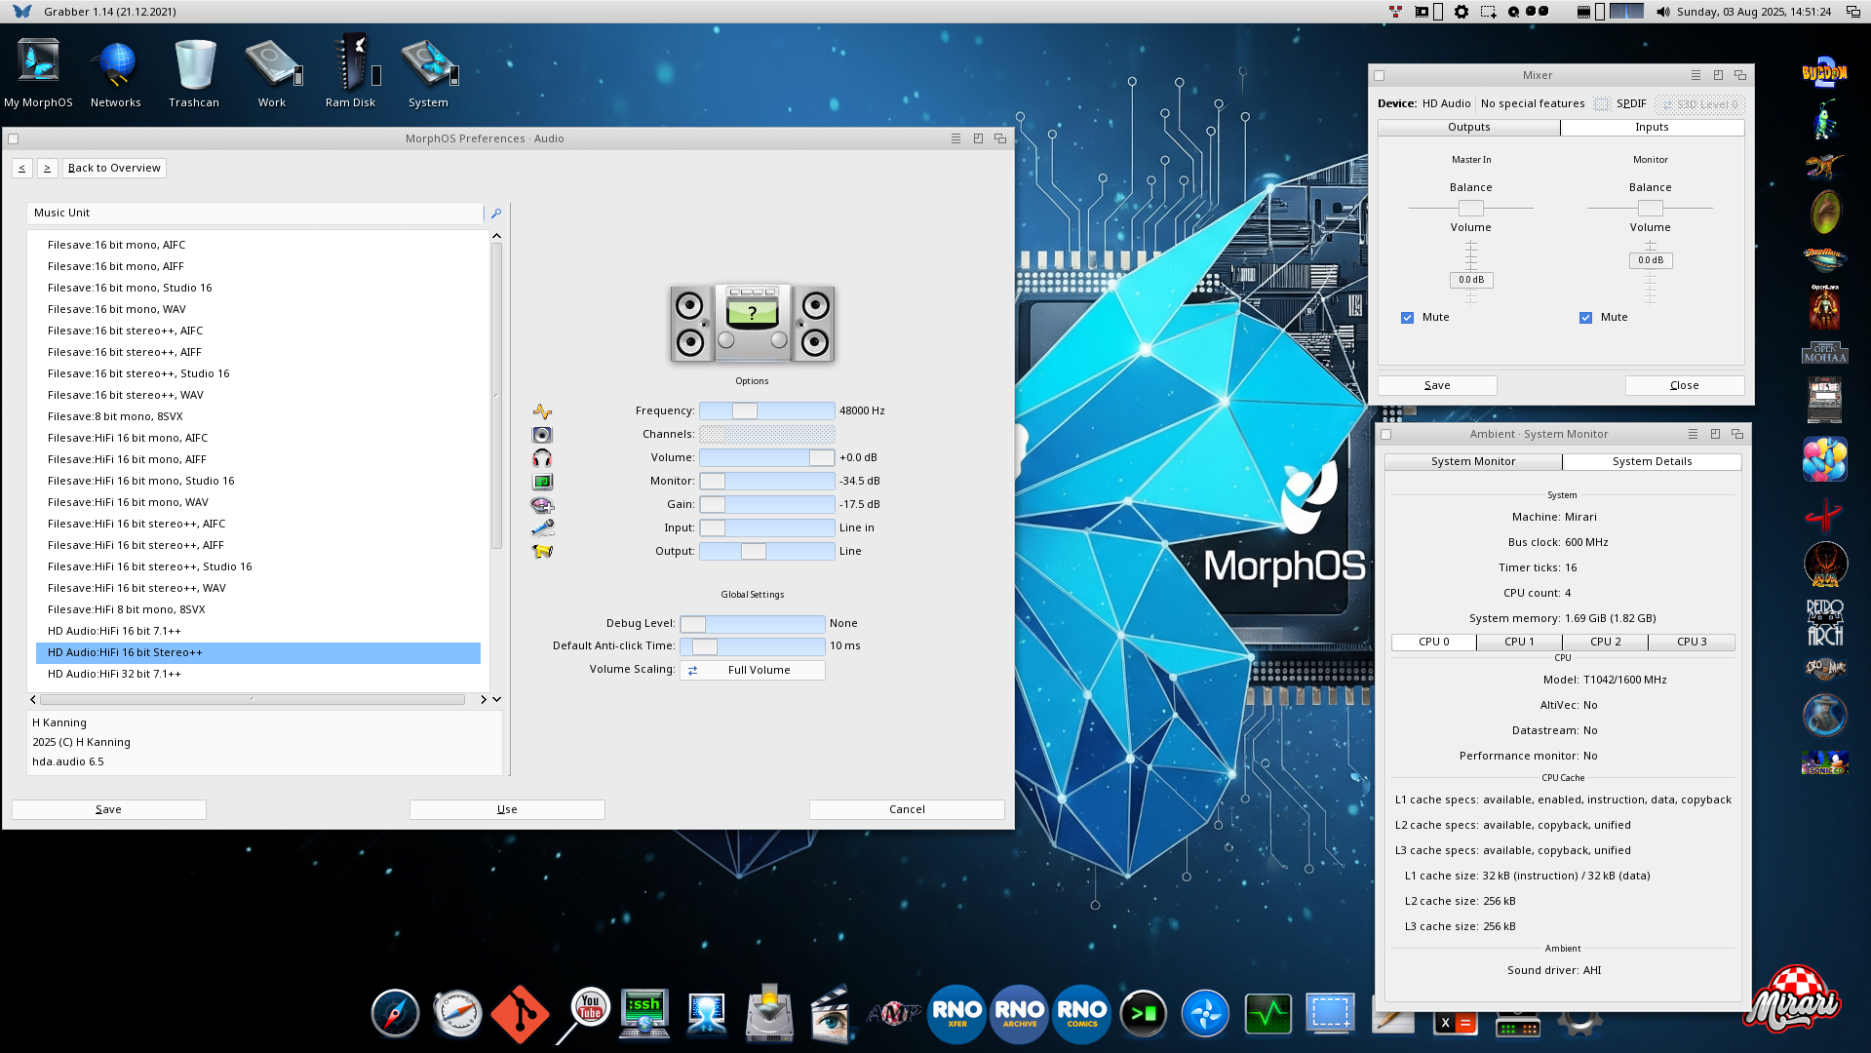Click the down arrow below audio mode list
1871x1053 pixels.
[x=496, y=700]
